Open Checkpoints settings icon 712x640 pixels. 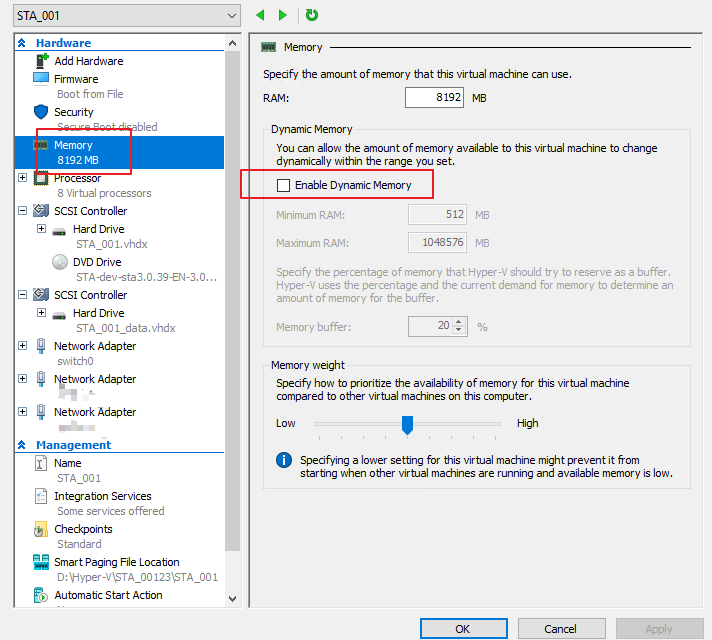click(41, 529)
